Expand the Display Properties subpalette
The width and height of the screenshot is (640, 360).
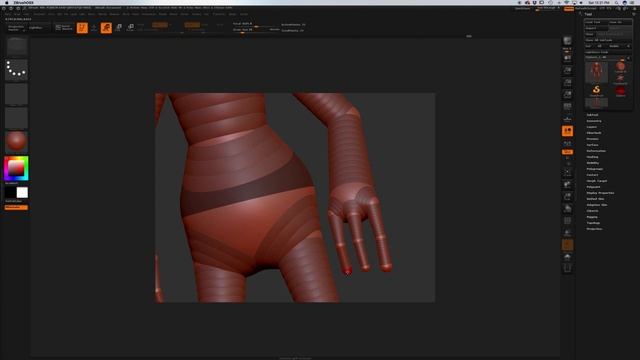pyautogui.click(x=600, y=193)
